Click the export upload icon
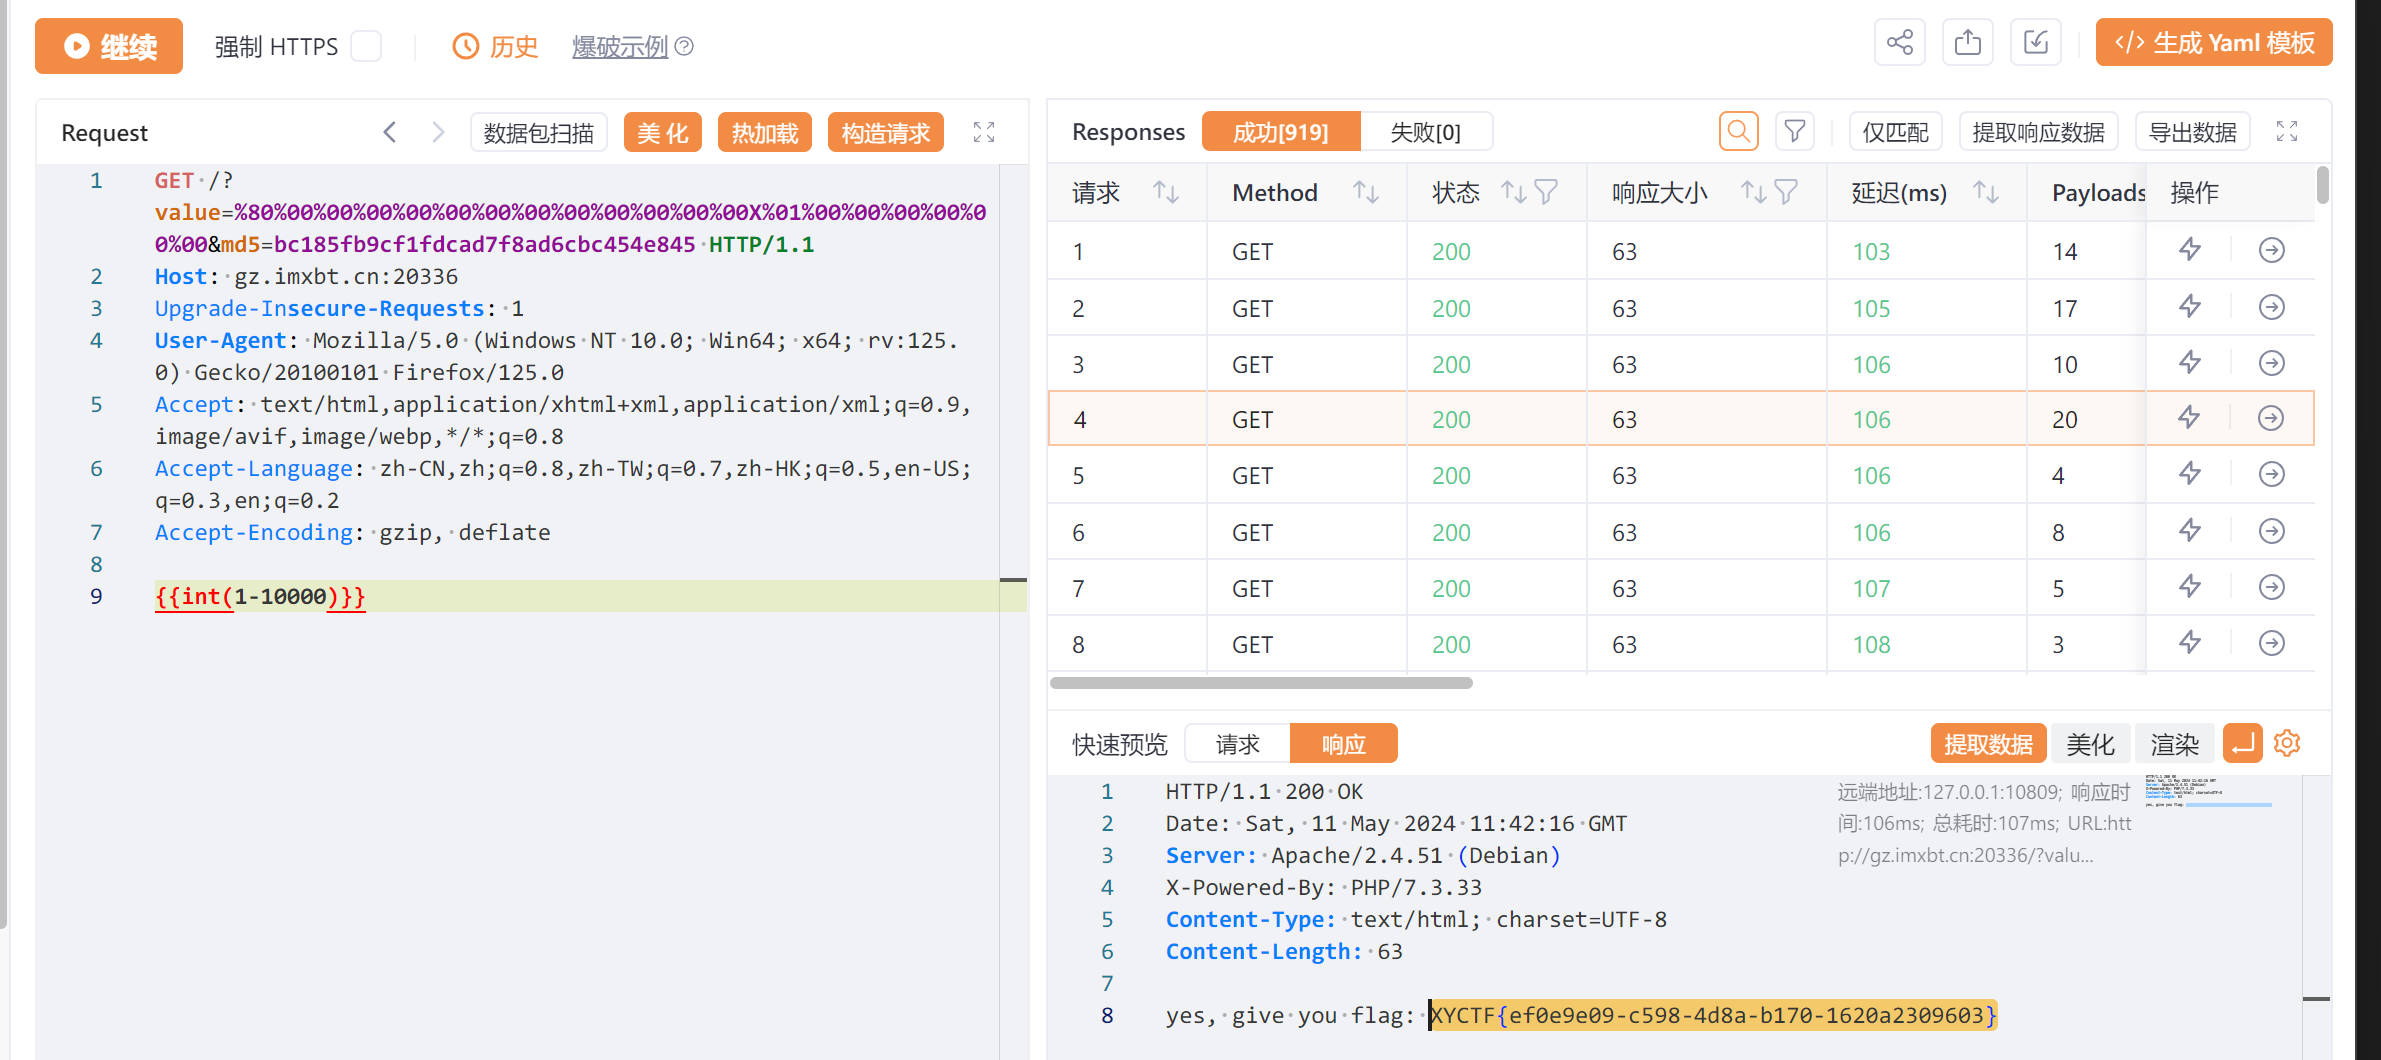2381x1060 pixels. (1967, 43)
